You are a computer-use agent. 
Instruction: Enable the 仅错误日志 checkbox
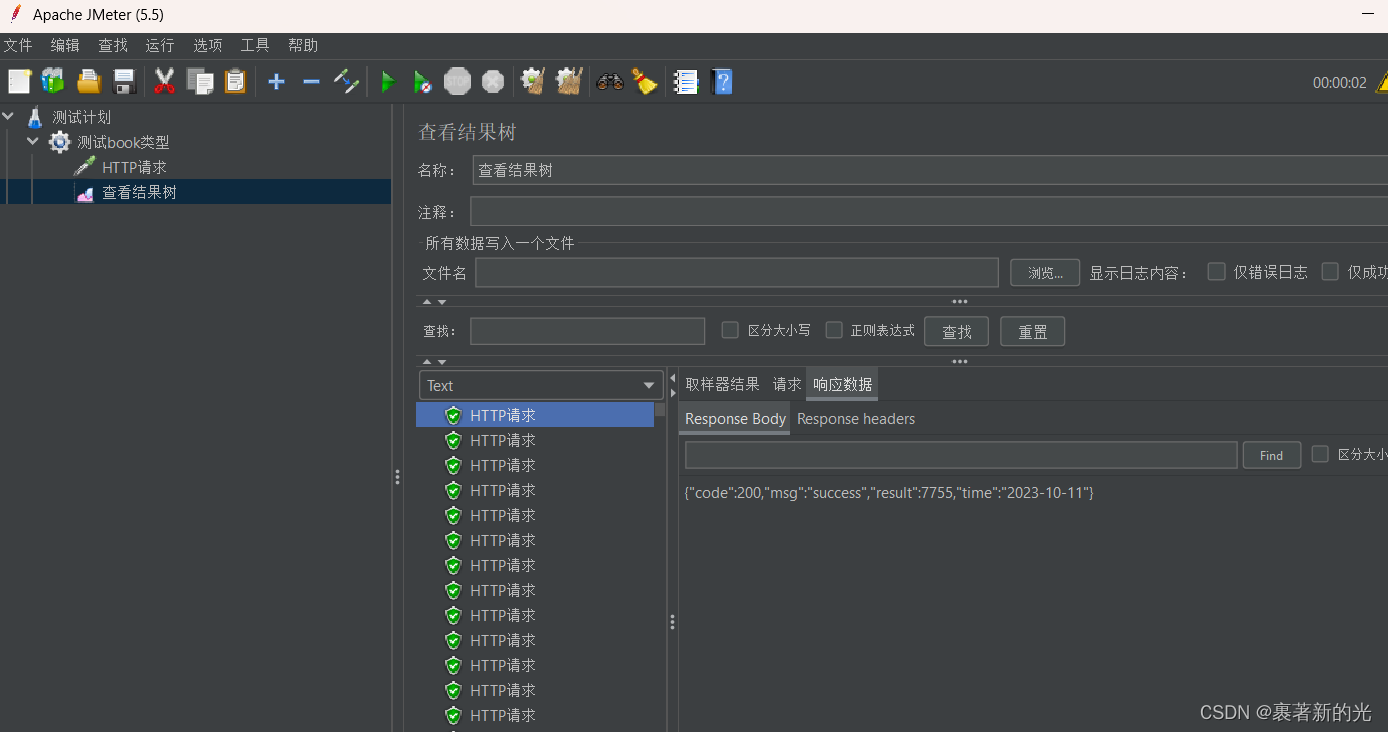pyautogui.click(x=1217, y=272)
